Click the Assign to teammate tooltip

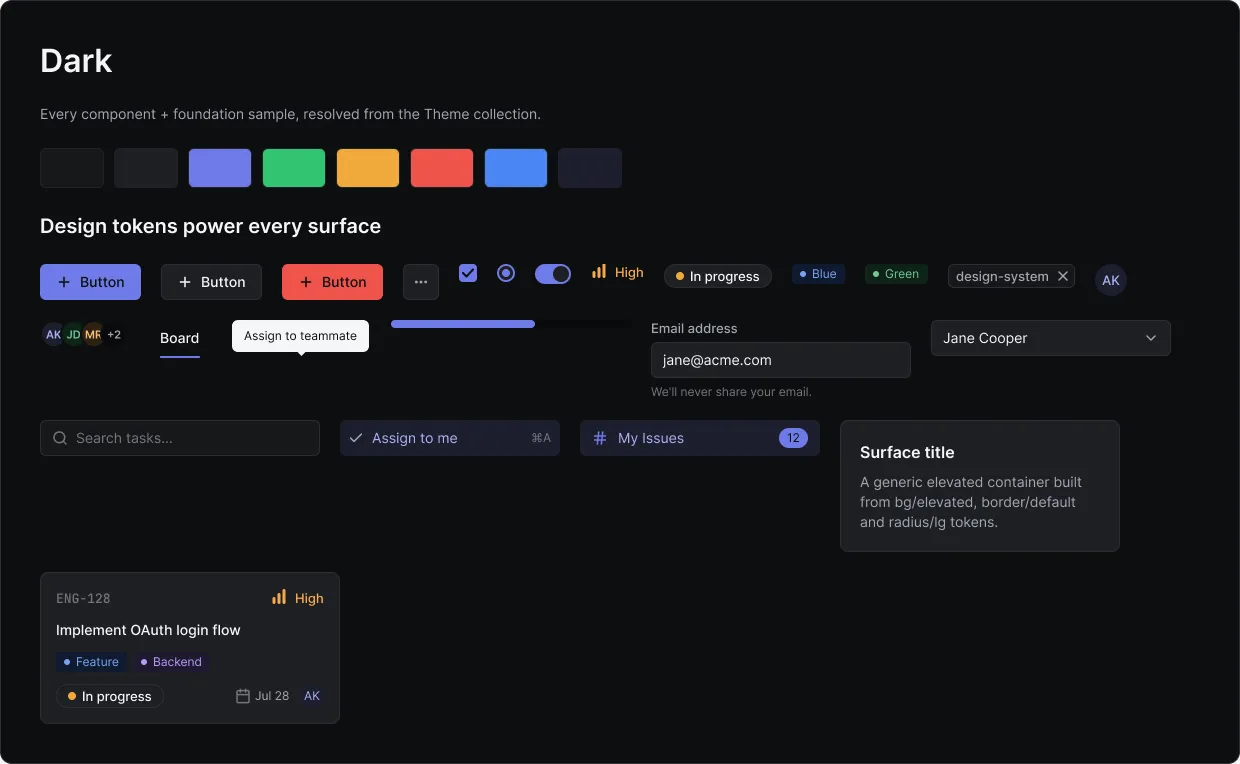(300, 336)
